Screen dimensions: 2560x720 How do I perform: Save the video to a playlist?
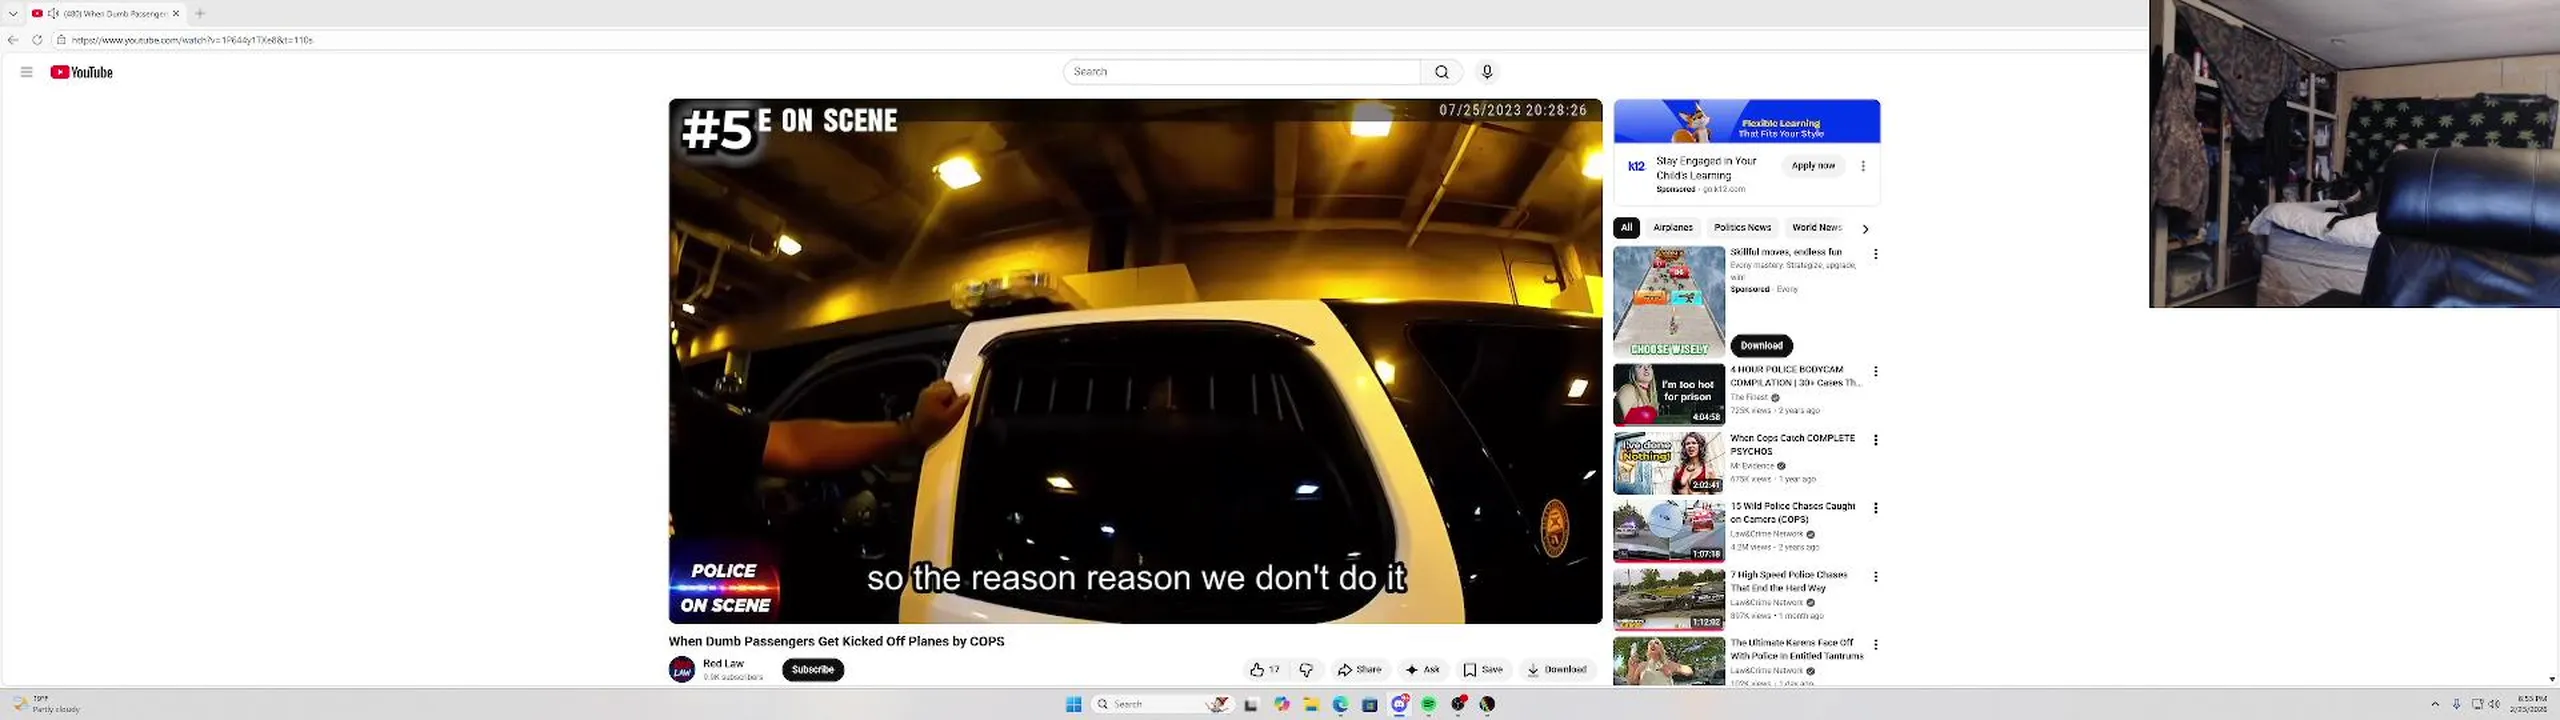pyautogui.click(x=1483, y=670)
